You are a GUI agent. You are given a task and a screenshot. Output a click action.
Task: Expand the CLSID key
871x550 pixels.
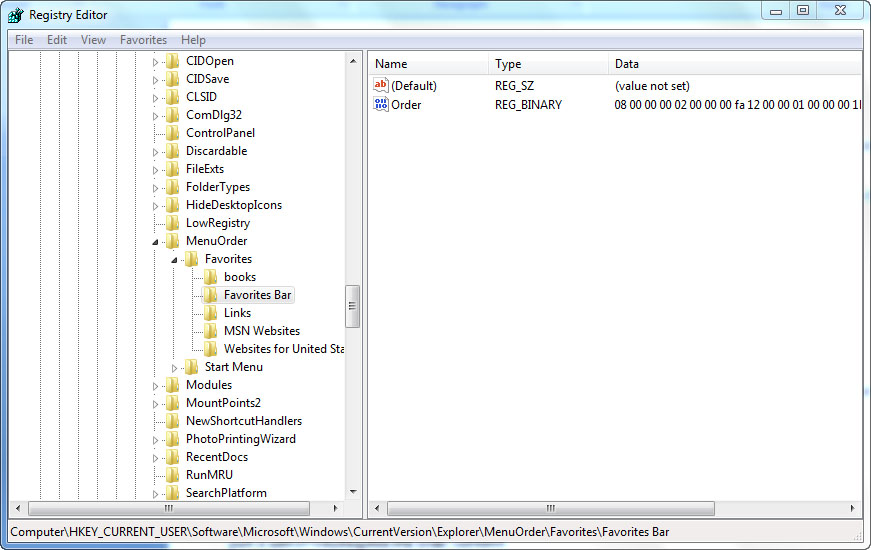[x=155, y=97]
